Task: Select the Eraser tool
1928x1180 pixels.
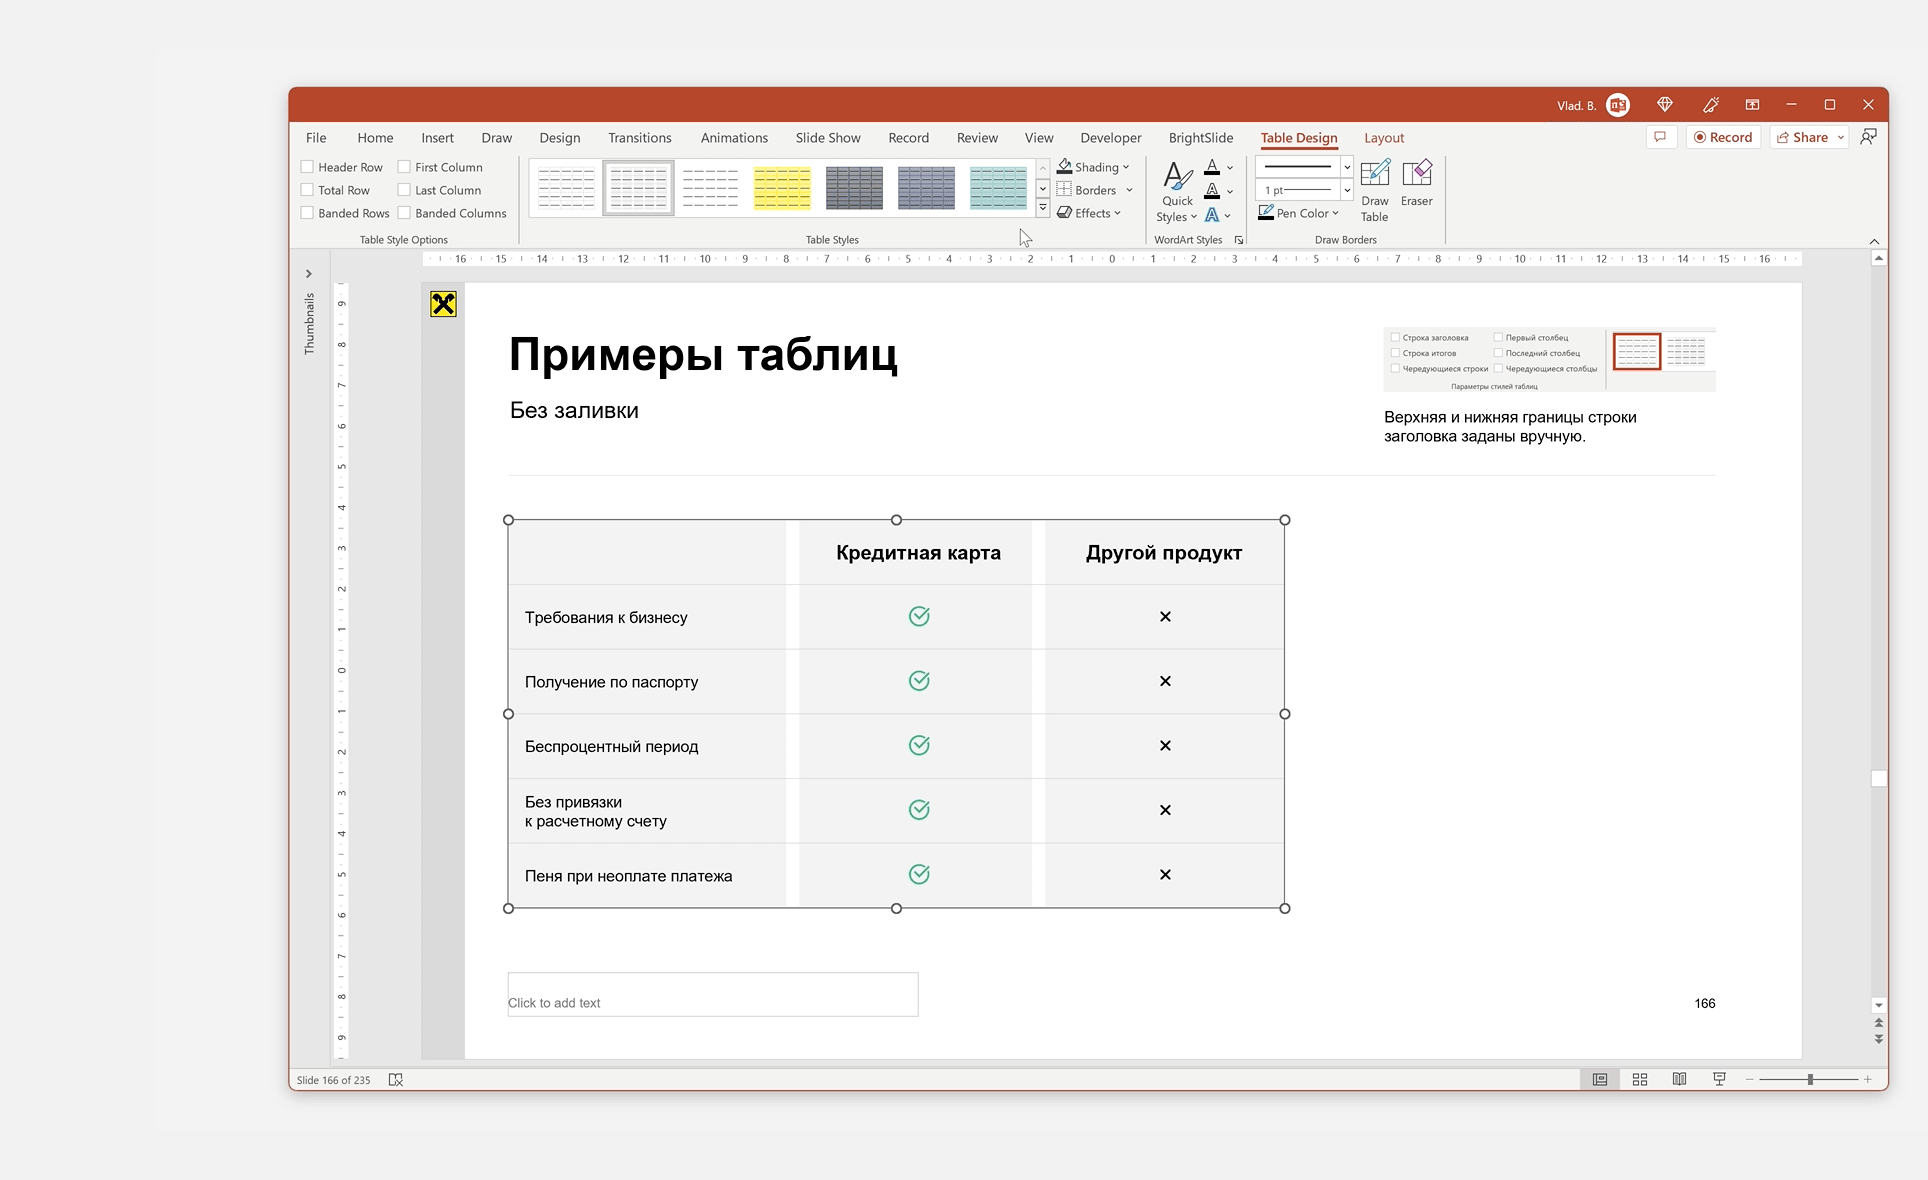Action: 1416,184
